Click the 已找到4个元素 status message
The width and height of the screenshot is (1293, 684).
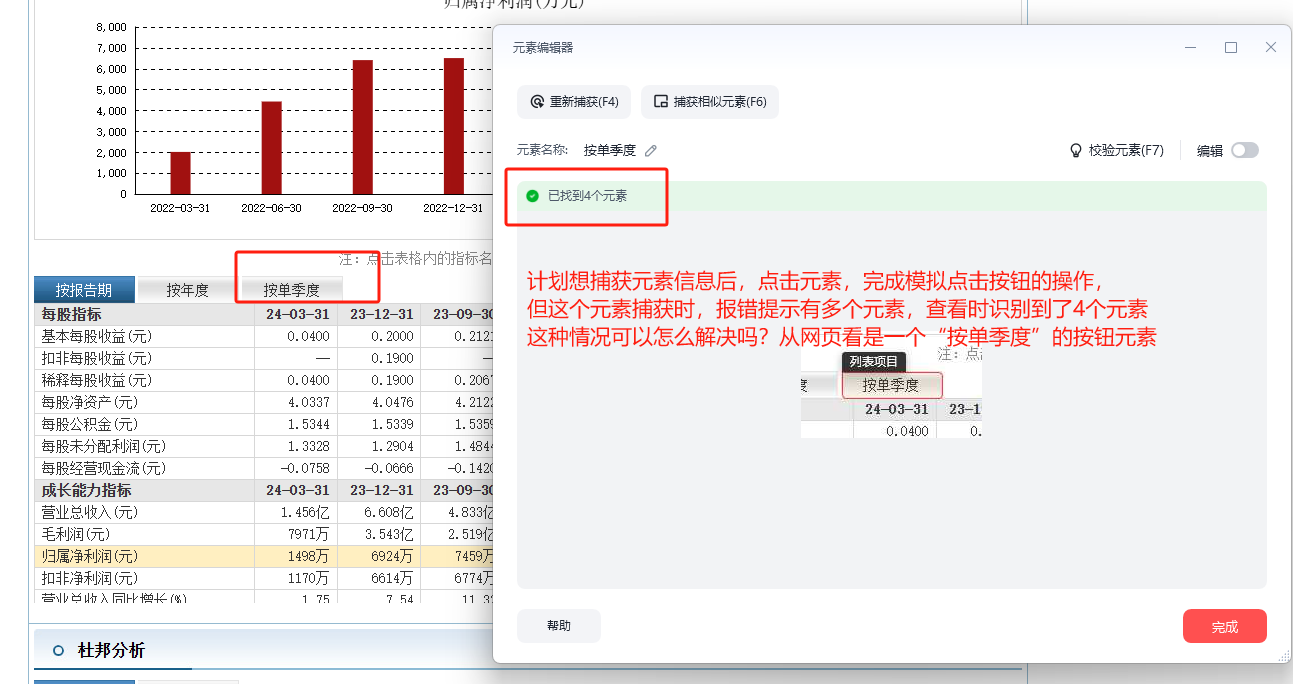587,196
